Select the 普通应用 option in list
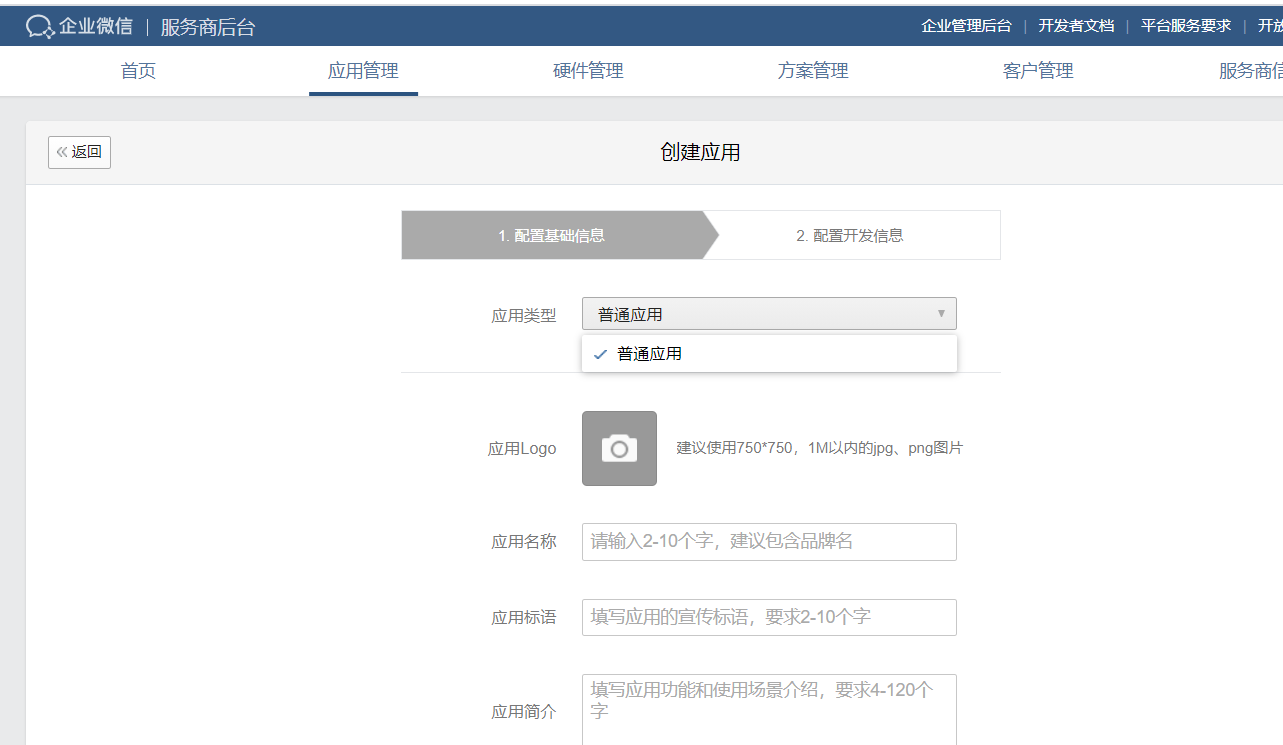The image size is (1283, 745). pyautogui.click(x=769, y=354)
